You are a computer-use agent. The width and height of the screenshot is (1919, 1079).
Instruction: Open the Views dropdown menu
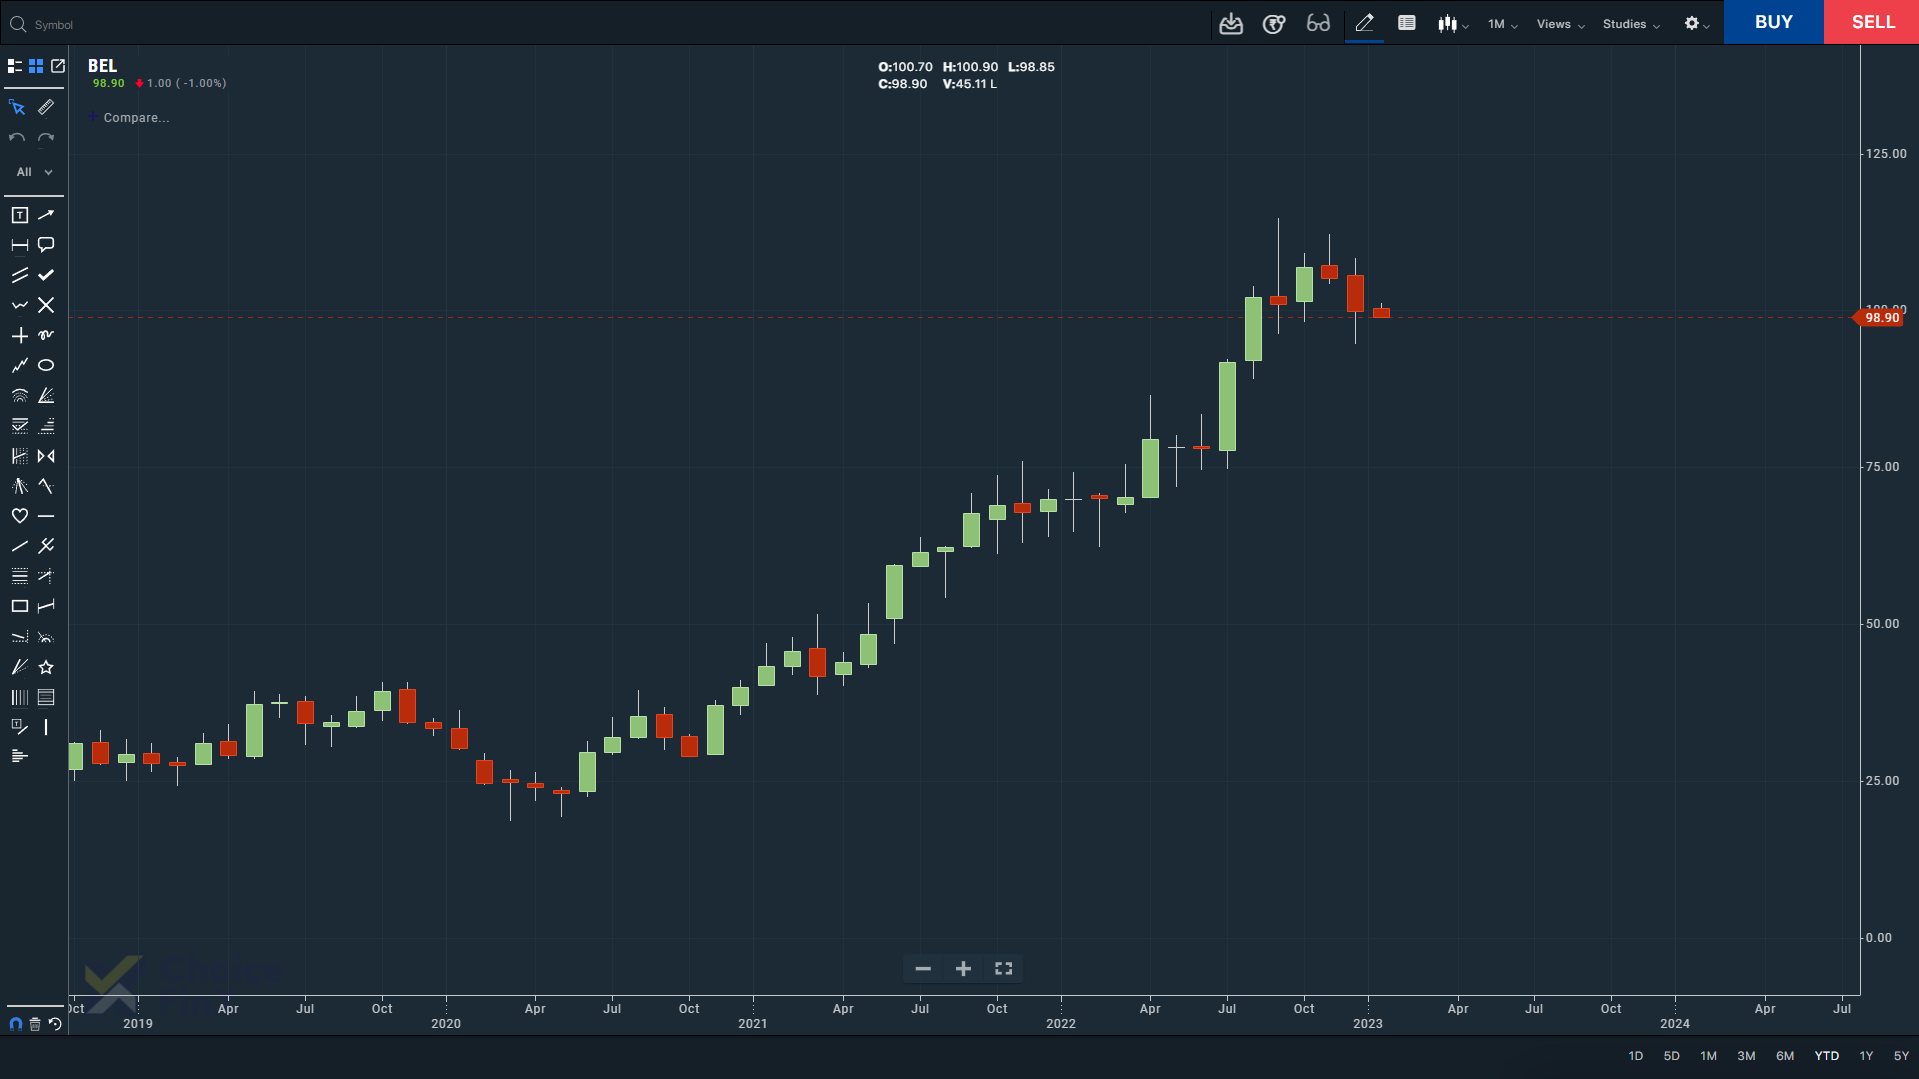[x=1560, y=24]
